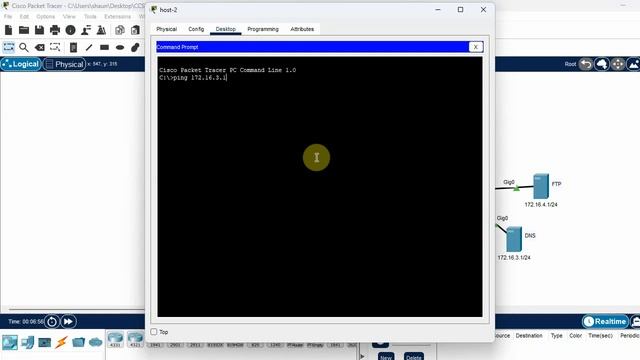
Task: Toggle the Top checkbox in host-2 window
Action: 154,332
